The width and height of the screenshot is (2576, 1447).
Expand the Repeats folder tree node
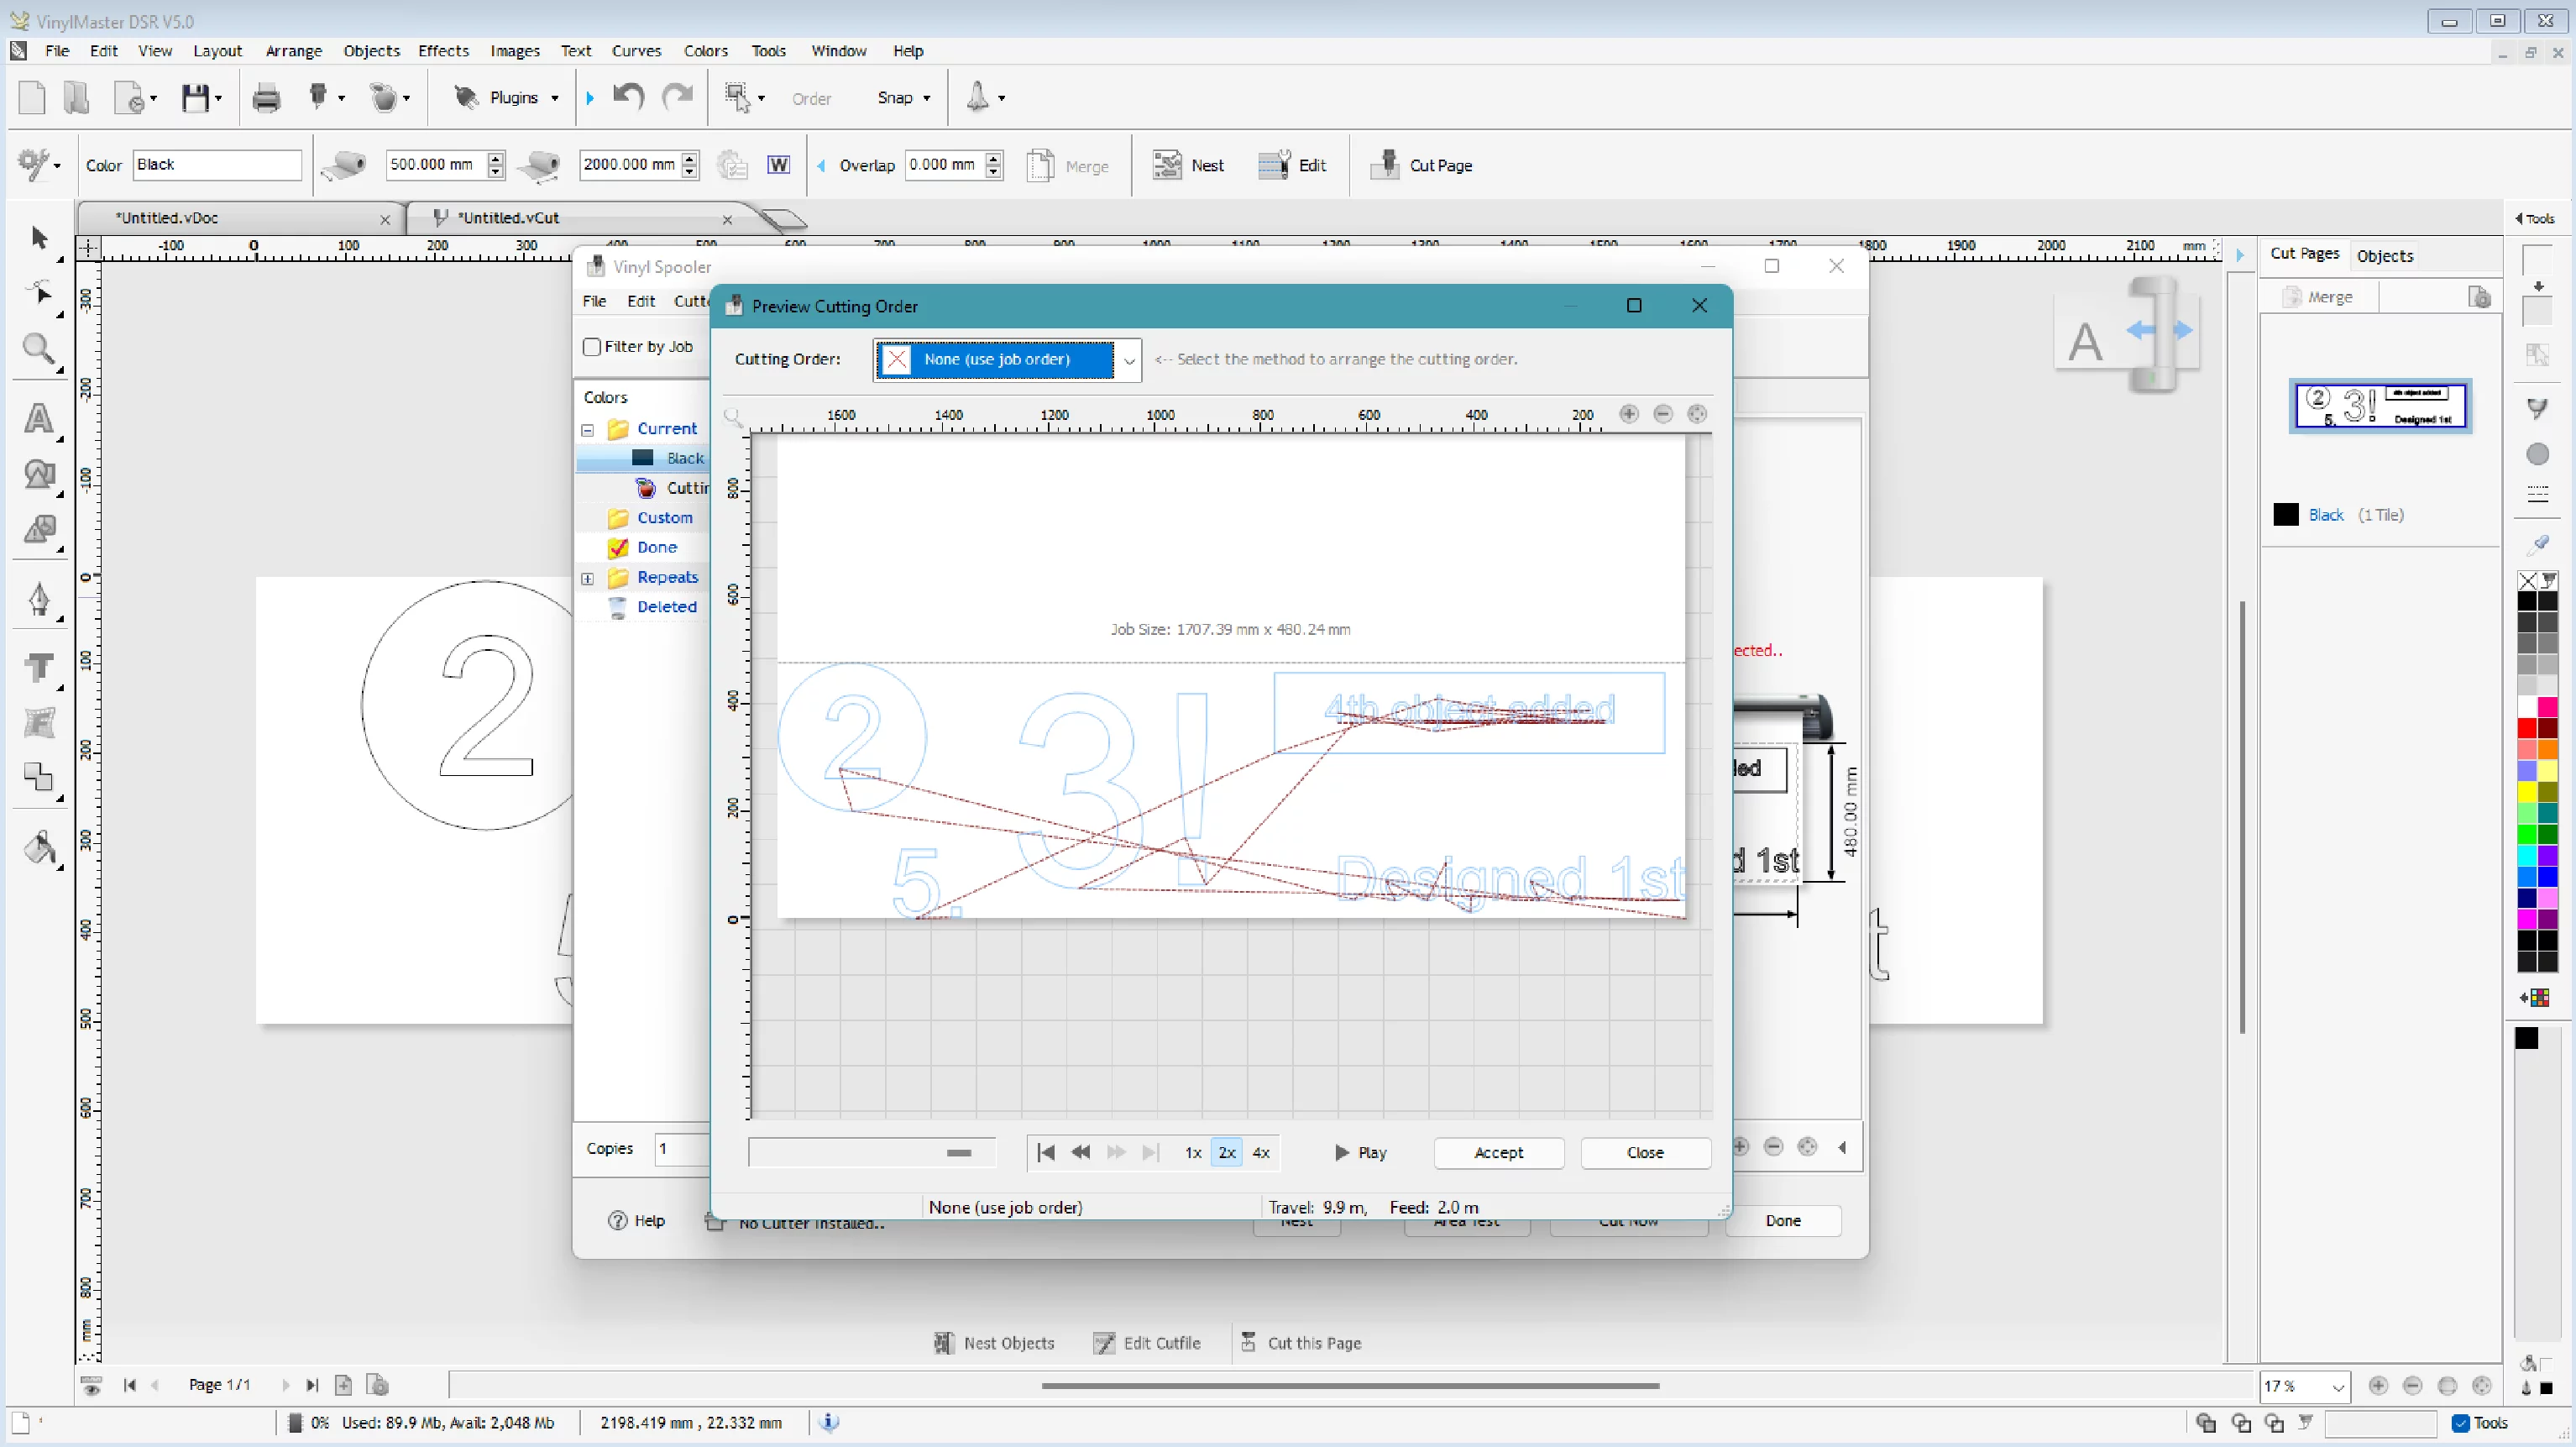pyautogui.click(x=588, y=578)
